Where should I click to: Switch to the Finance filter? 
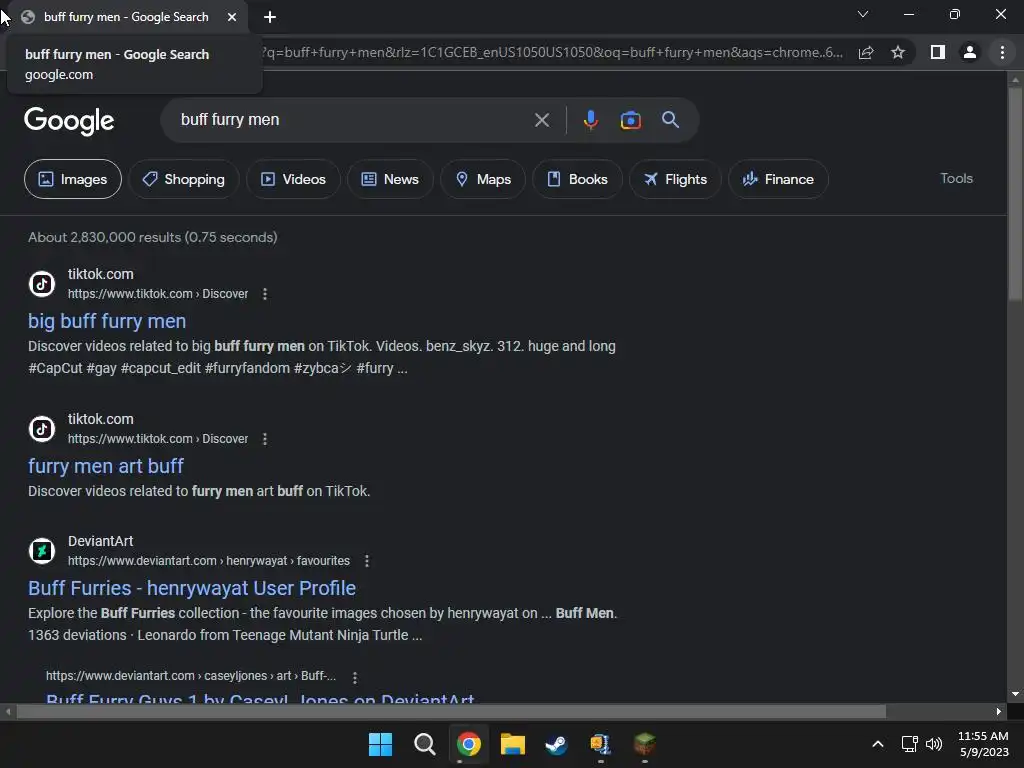pyautogui.click(x=778, y=179)
